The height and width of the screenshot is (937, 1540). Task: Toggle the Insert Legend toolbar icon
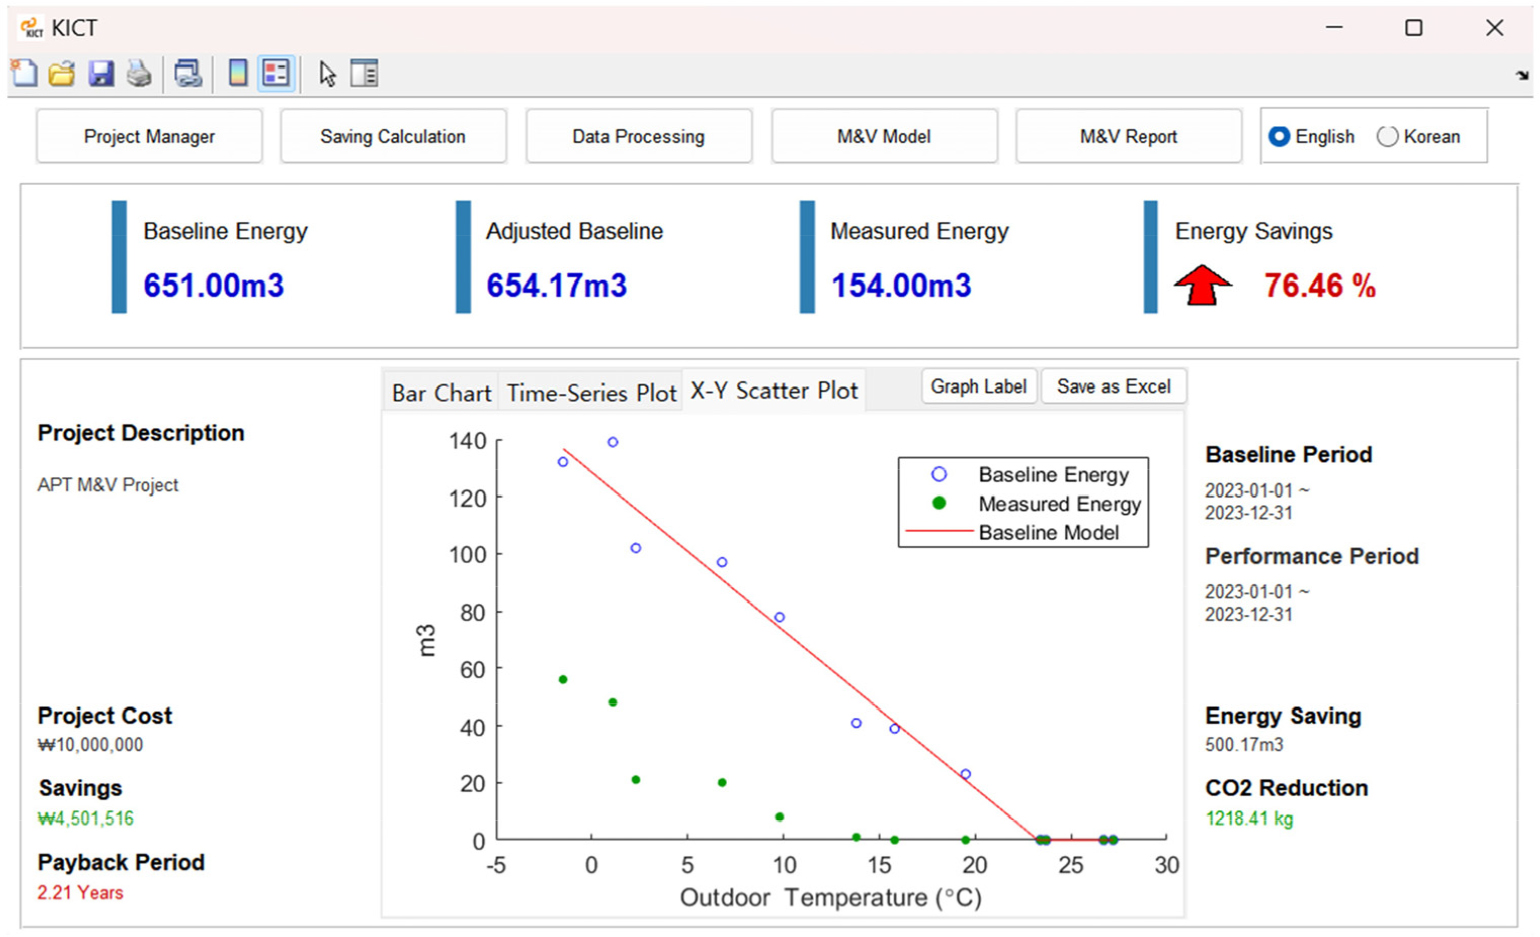tap(276, 73)
